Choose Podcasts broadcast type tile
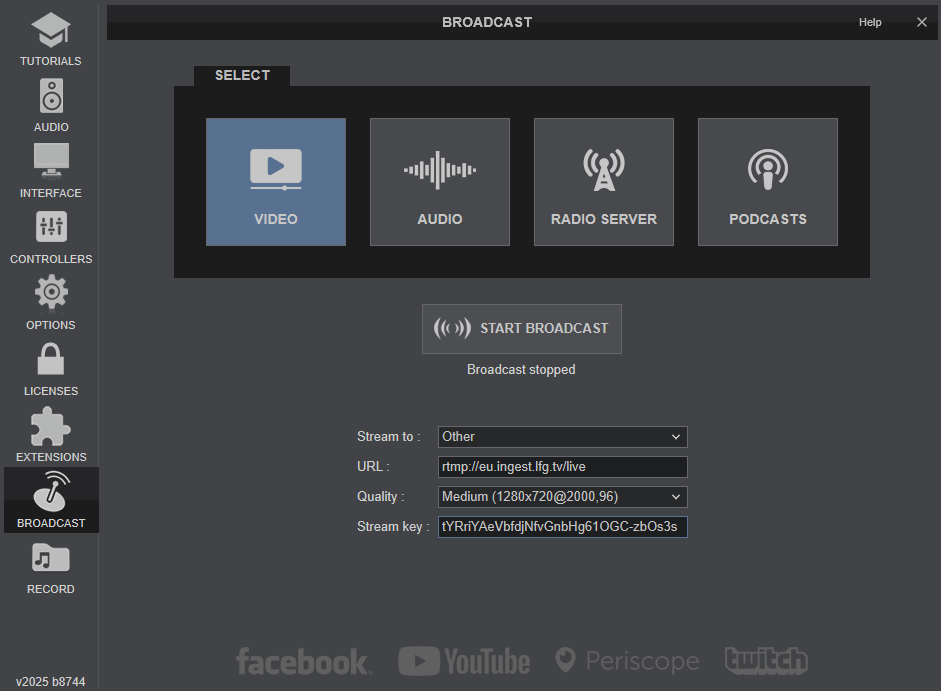941x691 pixels. pos(768,182)
